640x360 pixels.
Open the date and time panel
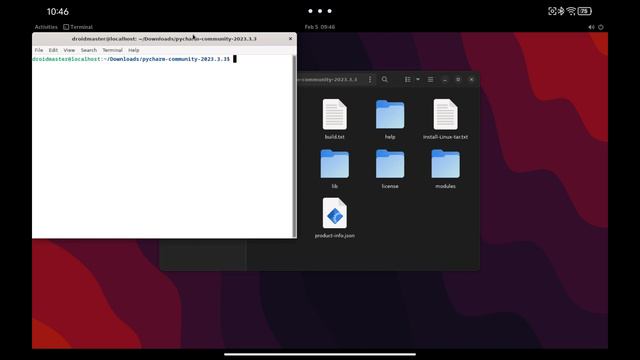coord(320,27)
